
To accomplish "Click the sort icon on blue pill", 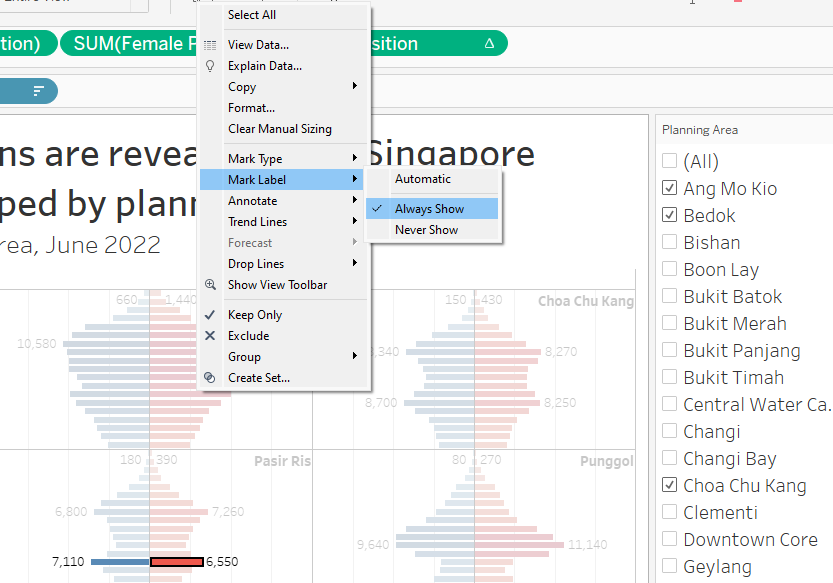I will click(x=39, y=91).
